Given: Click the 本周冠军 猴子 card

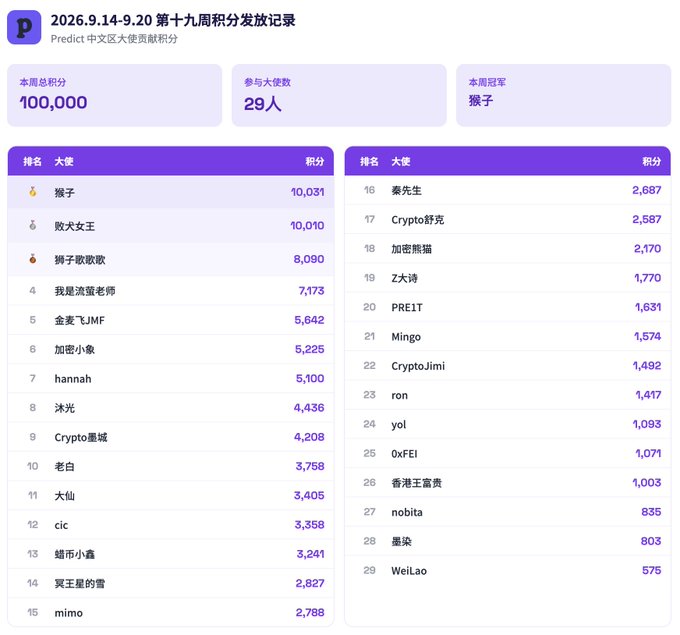Looking at the screenshot, I should click(563, 95).
